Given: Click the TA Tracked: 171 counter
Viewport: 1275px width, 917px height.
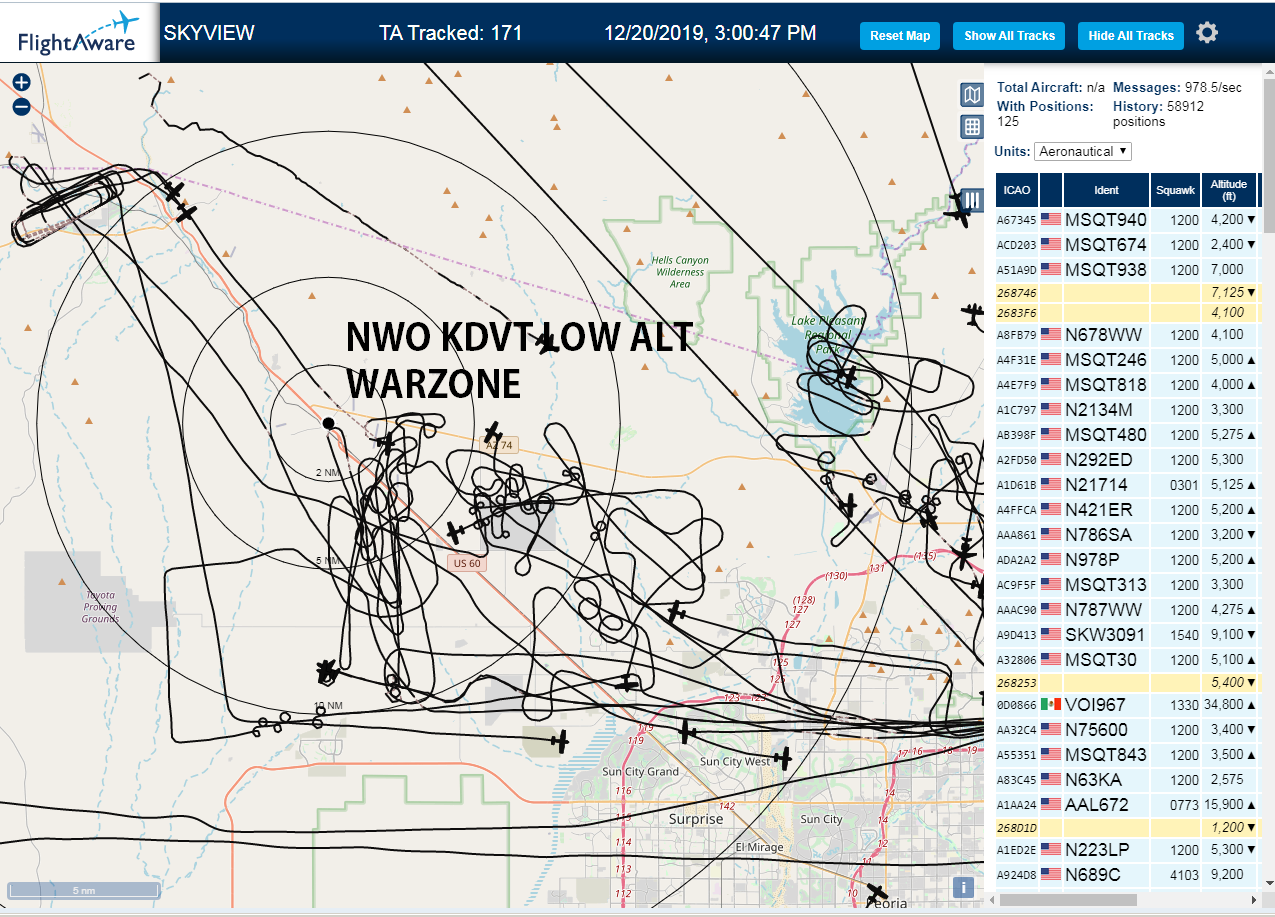Looking at the screenshot, I should [451, 33].
